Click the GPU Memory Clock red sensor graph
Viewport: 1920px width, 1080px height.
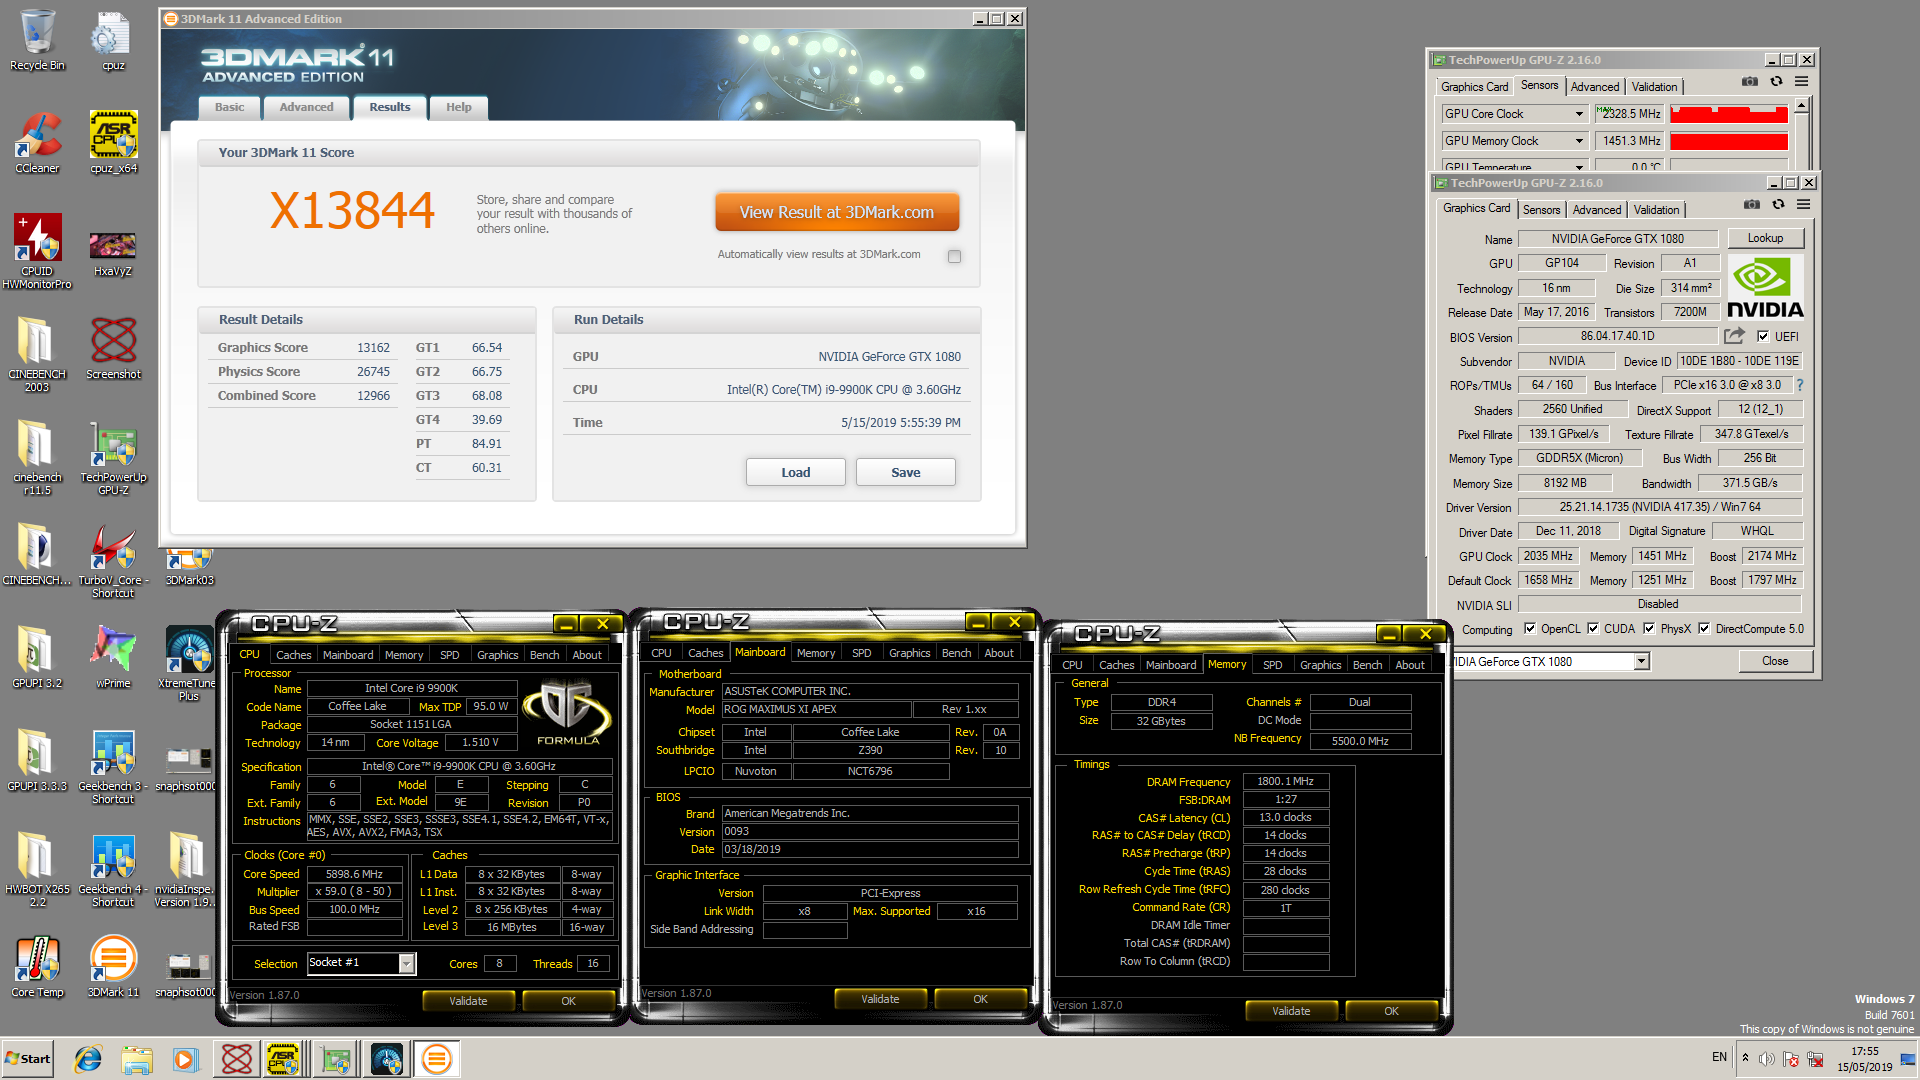click(1729, 141)
